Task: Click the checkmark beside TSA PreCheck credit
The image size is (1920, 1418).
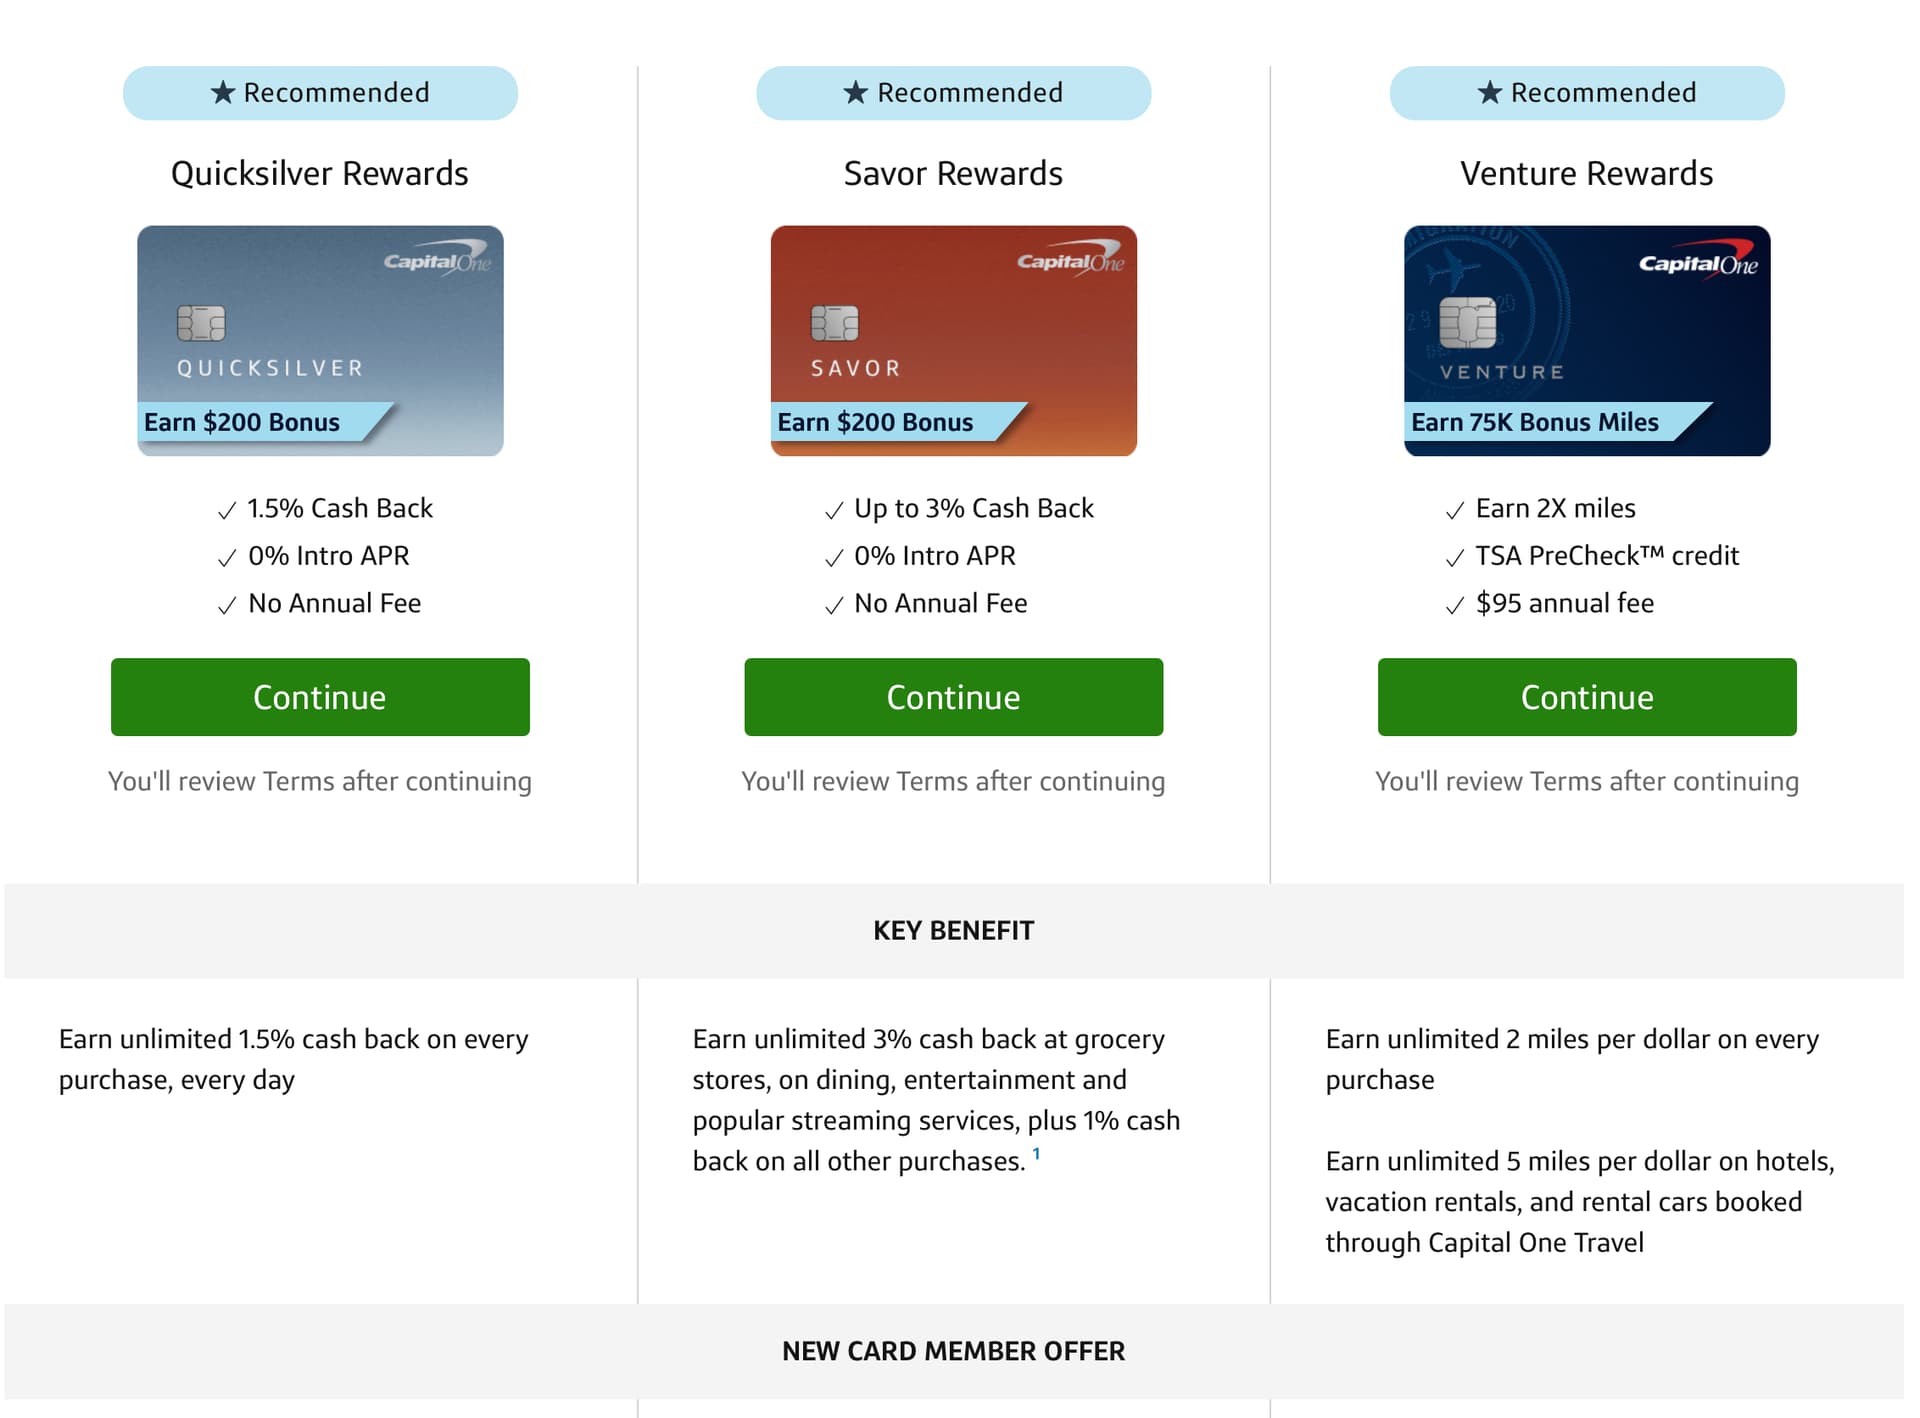Action: [x=1455, y=558]
